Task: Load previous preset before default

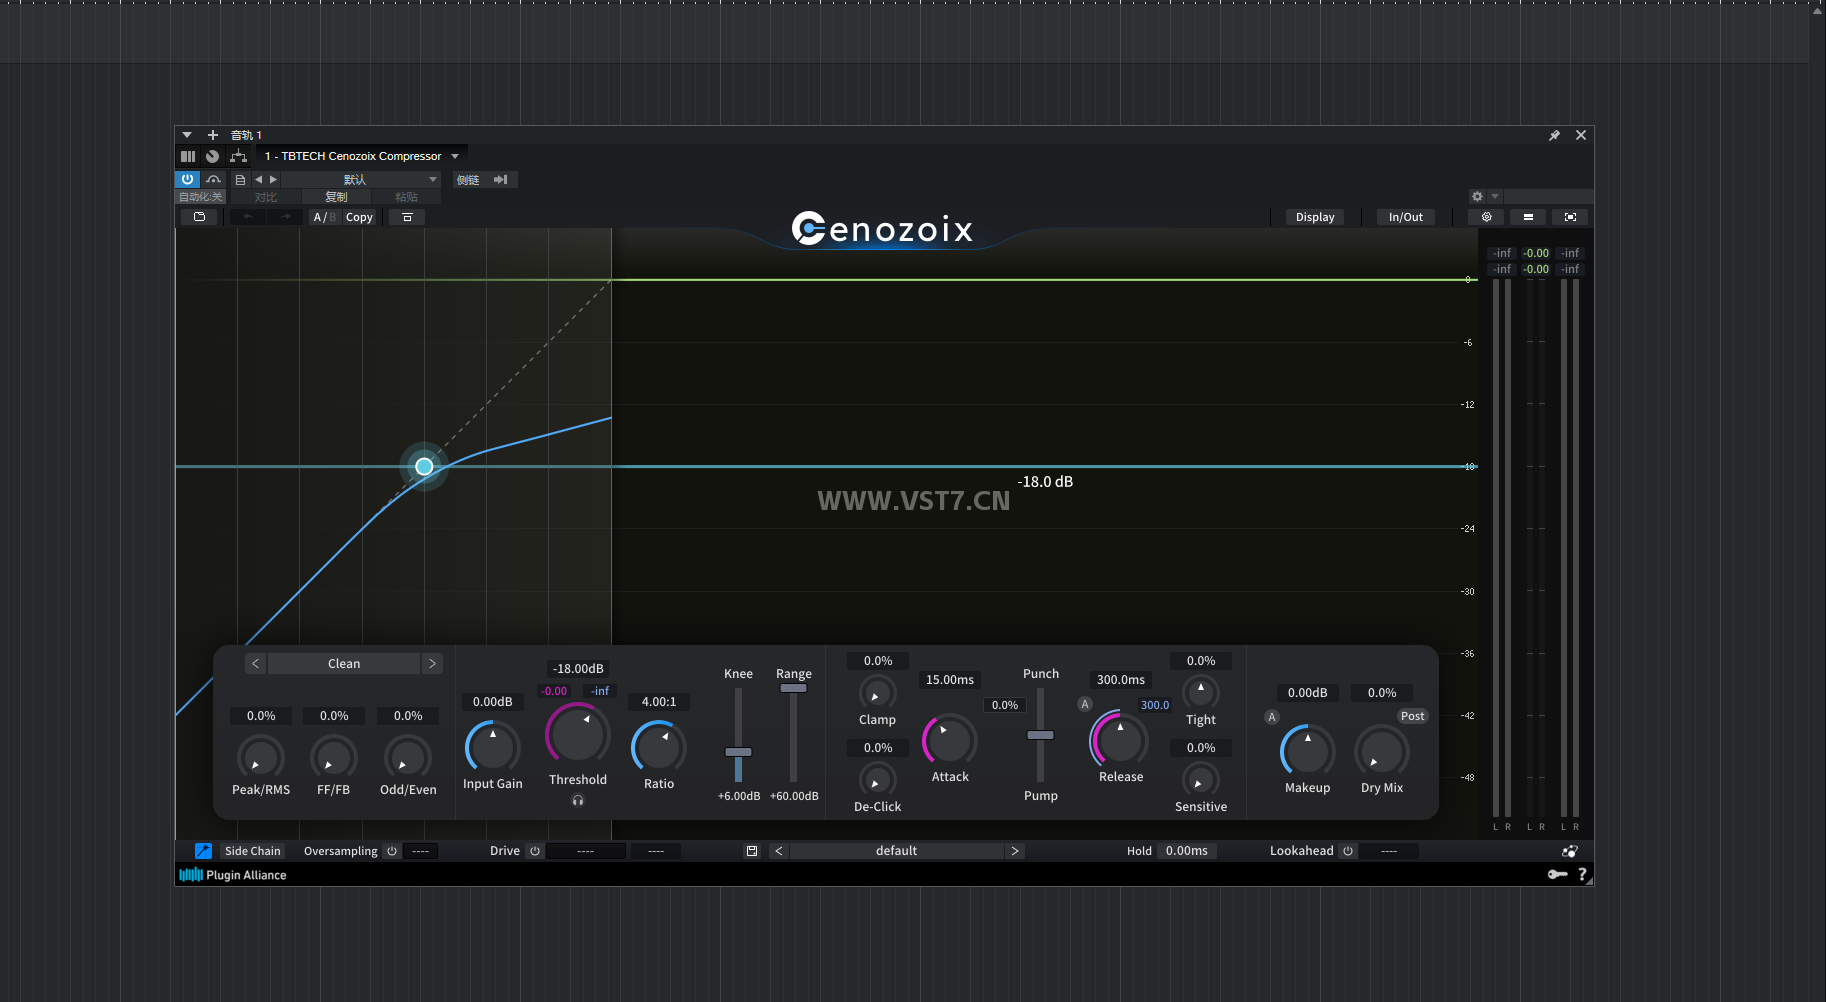Action: coord(779,851)
